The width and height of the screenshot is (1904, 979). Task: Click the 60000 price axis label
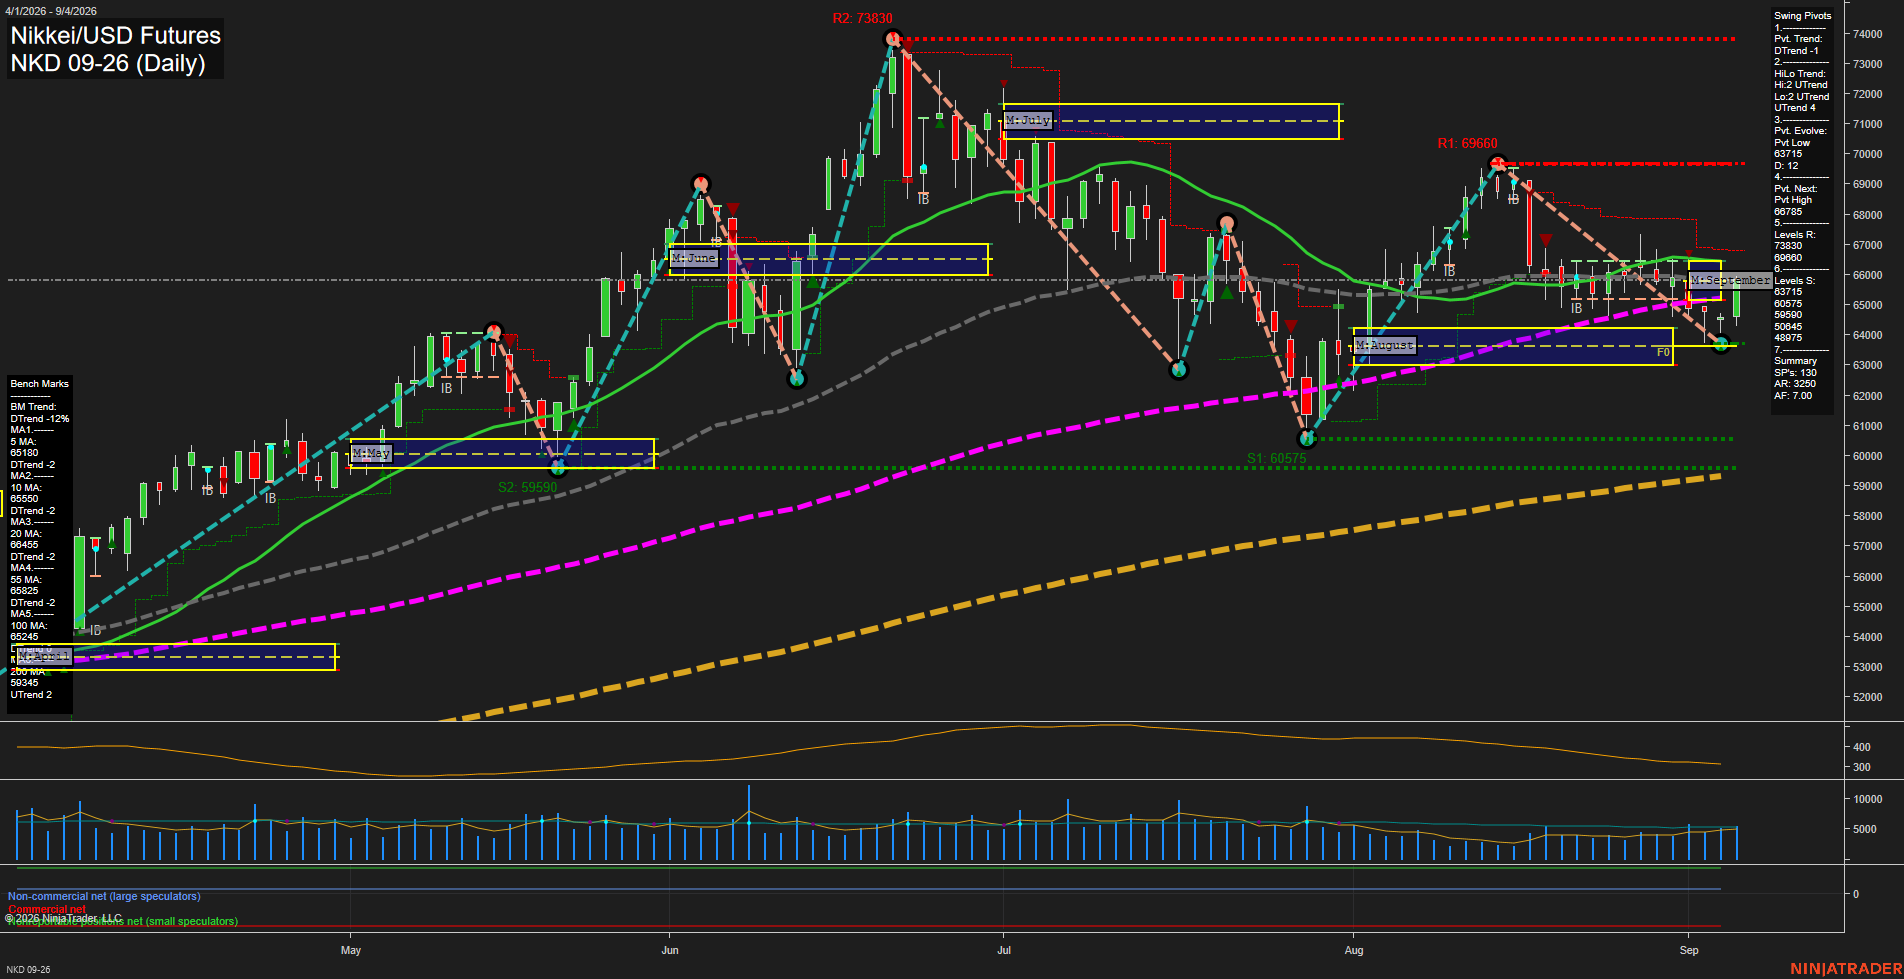point(1867,456)
